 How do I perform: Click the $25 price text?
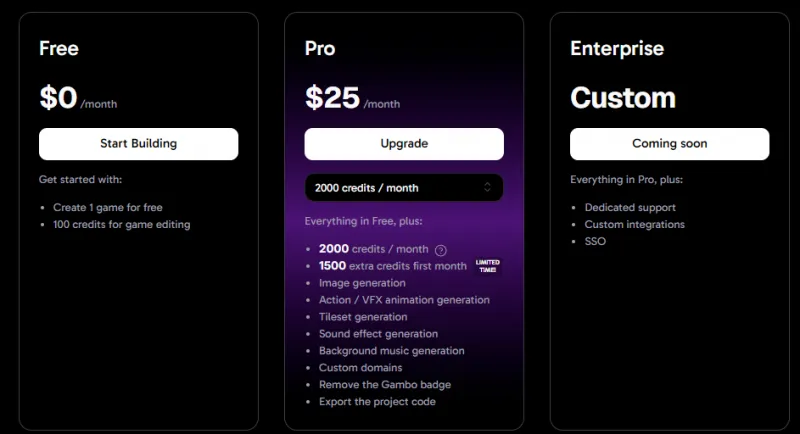[332, 97]
